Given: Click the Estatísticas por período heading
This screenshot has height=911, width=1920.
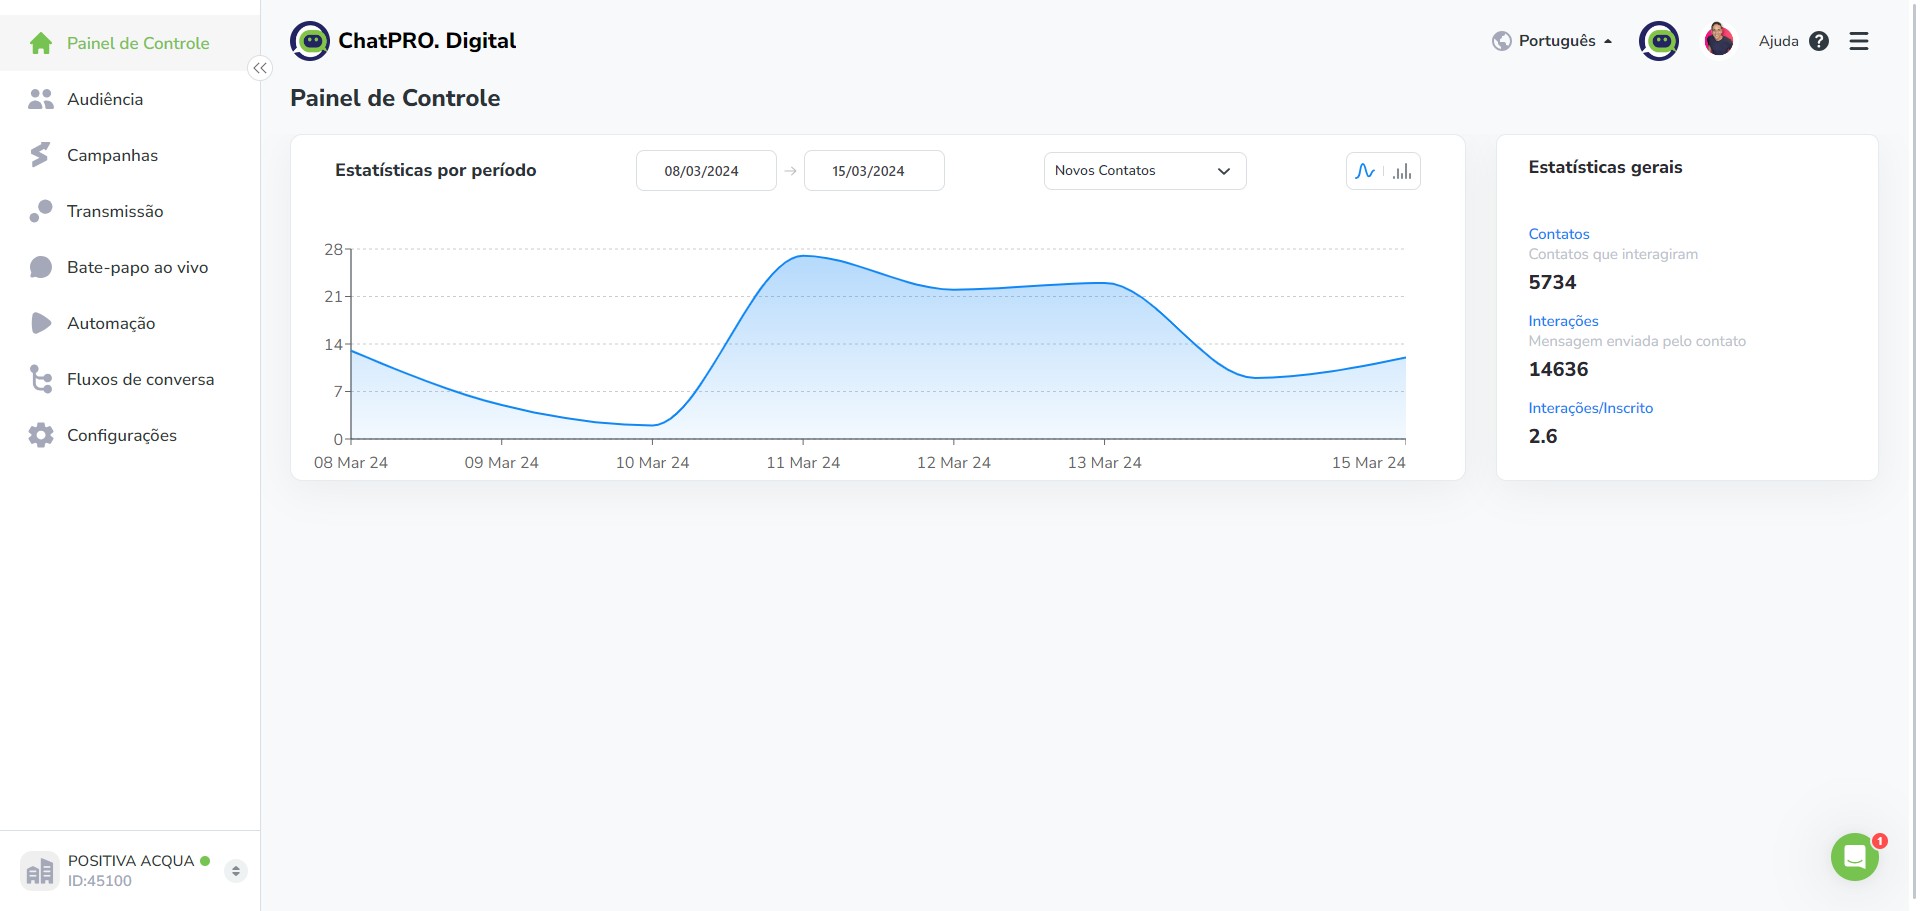Looking at the screenshot, I should [x=436, y=170].
